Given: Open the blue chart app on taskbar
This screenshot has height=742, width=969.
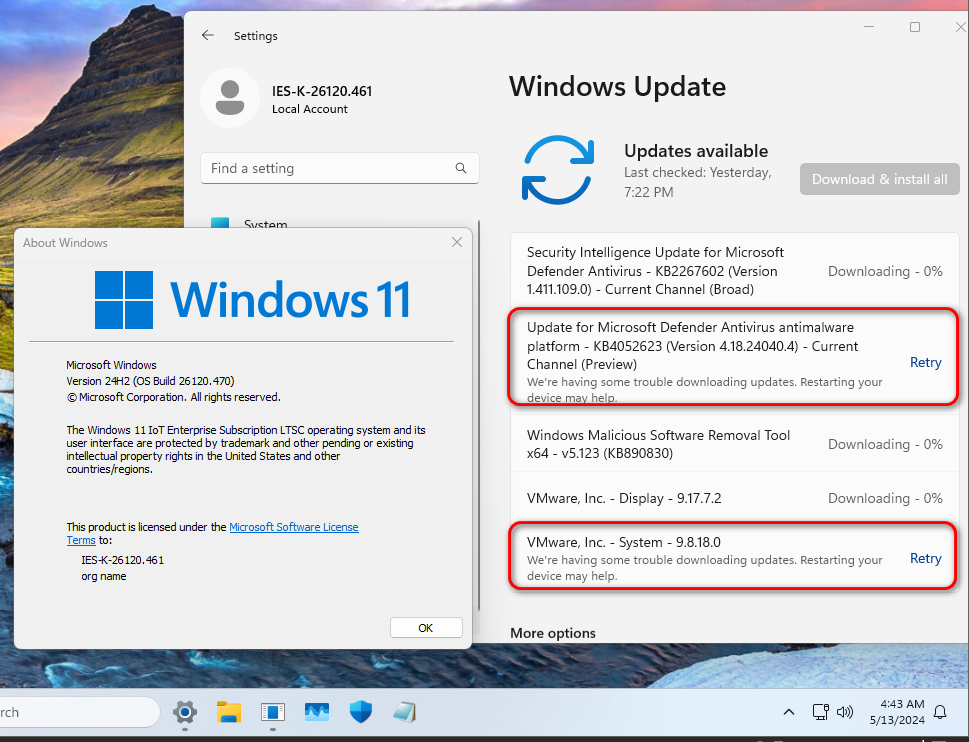Looking at the screenshot, I should 317,712.
